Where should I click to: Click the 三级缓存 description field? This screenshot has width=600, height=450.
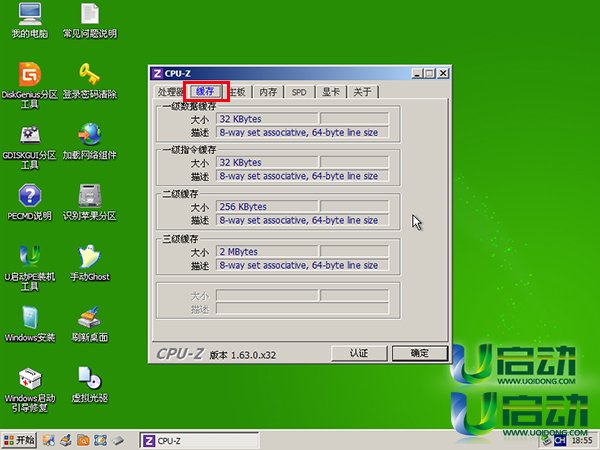click(x=302, y=266)
